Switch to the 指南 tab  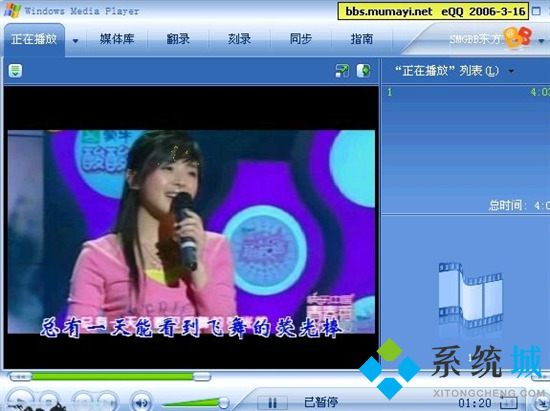pyautogui.click(x=362, y=39)
